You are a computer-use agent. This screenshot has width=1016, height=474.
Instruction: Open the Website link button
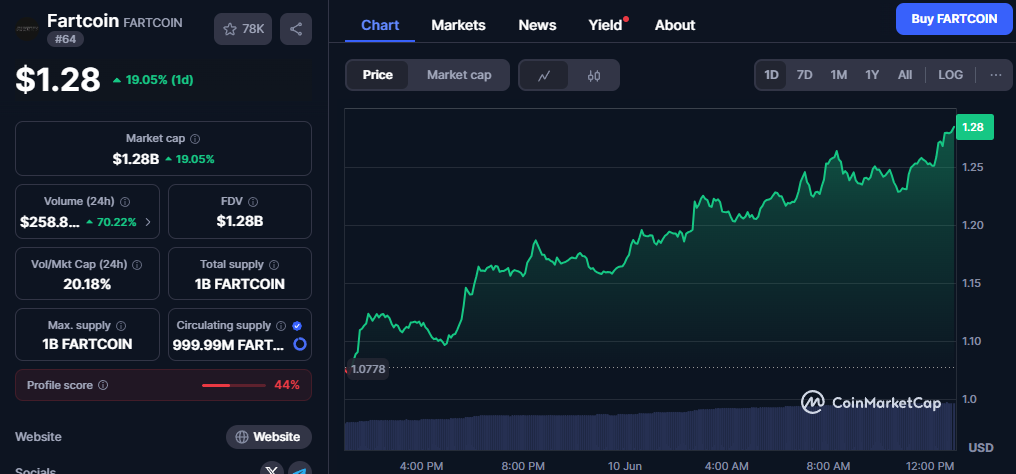pyautogui.click(x=268, y=437)
